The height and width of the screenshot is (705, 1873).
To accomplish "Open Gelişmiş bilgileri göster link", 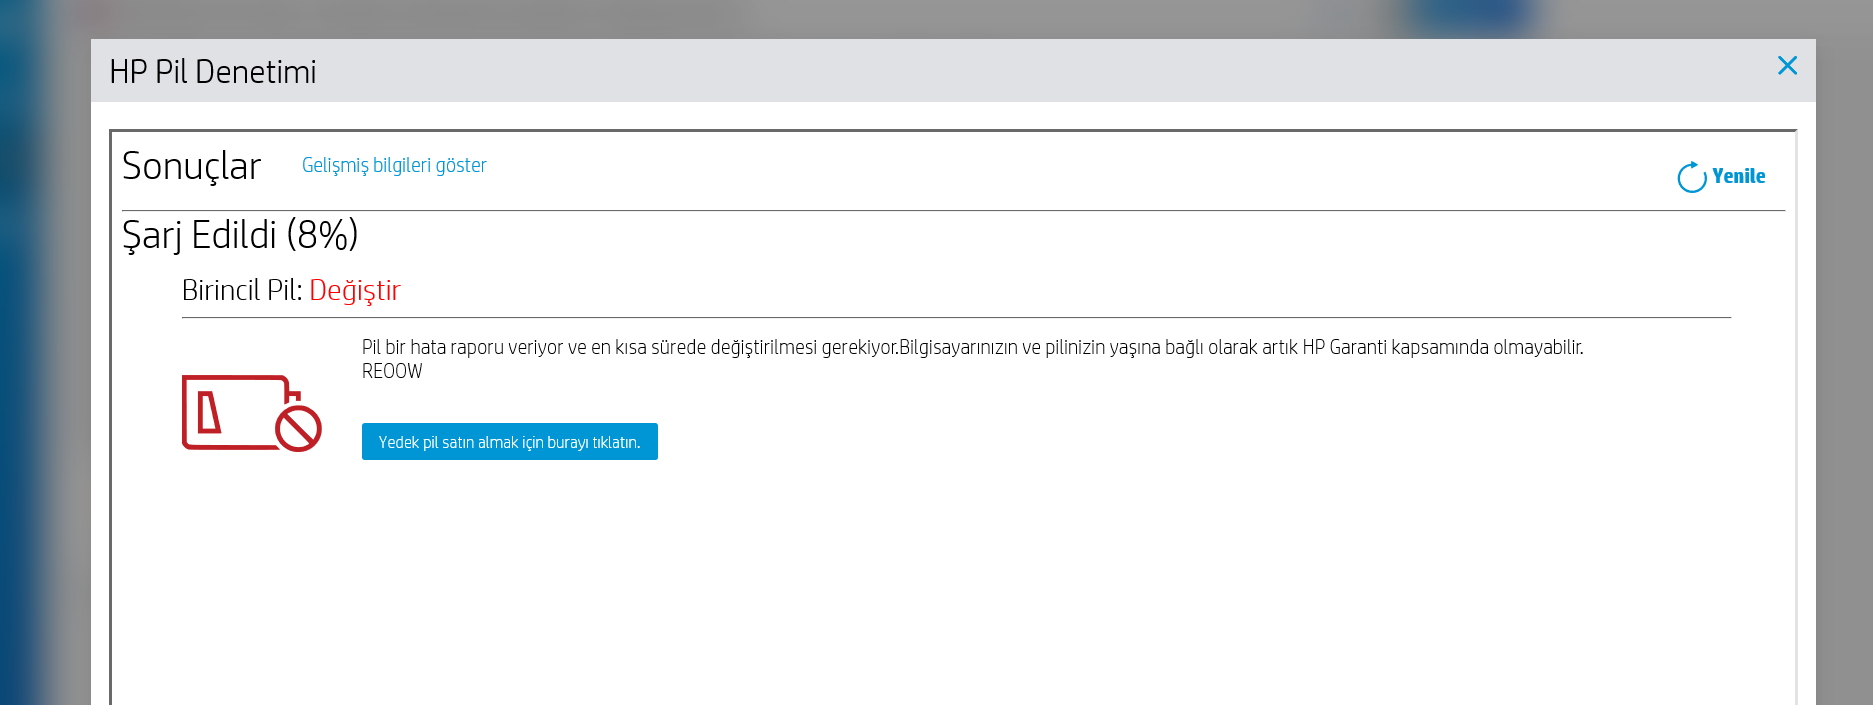I will click(x=394, y=165).
